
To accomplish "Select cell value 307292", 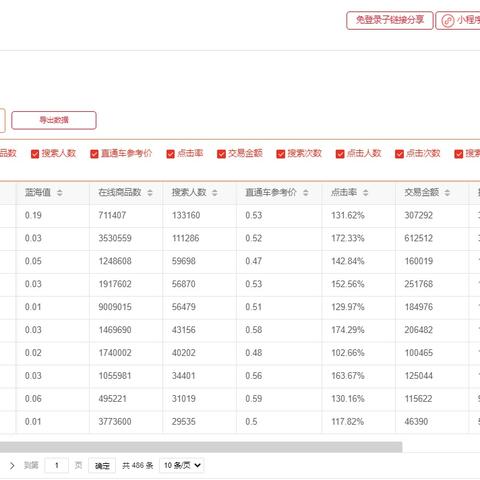I will pyautogui.click(x=419, y=215).
